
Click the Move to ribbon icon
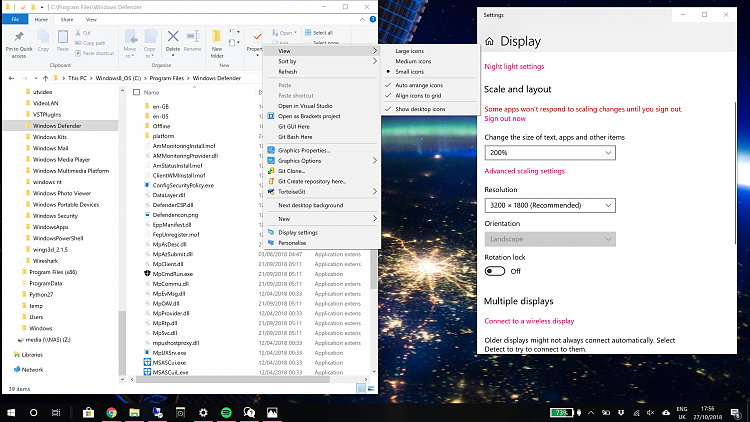coord(130,37)
